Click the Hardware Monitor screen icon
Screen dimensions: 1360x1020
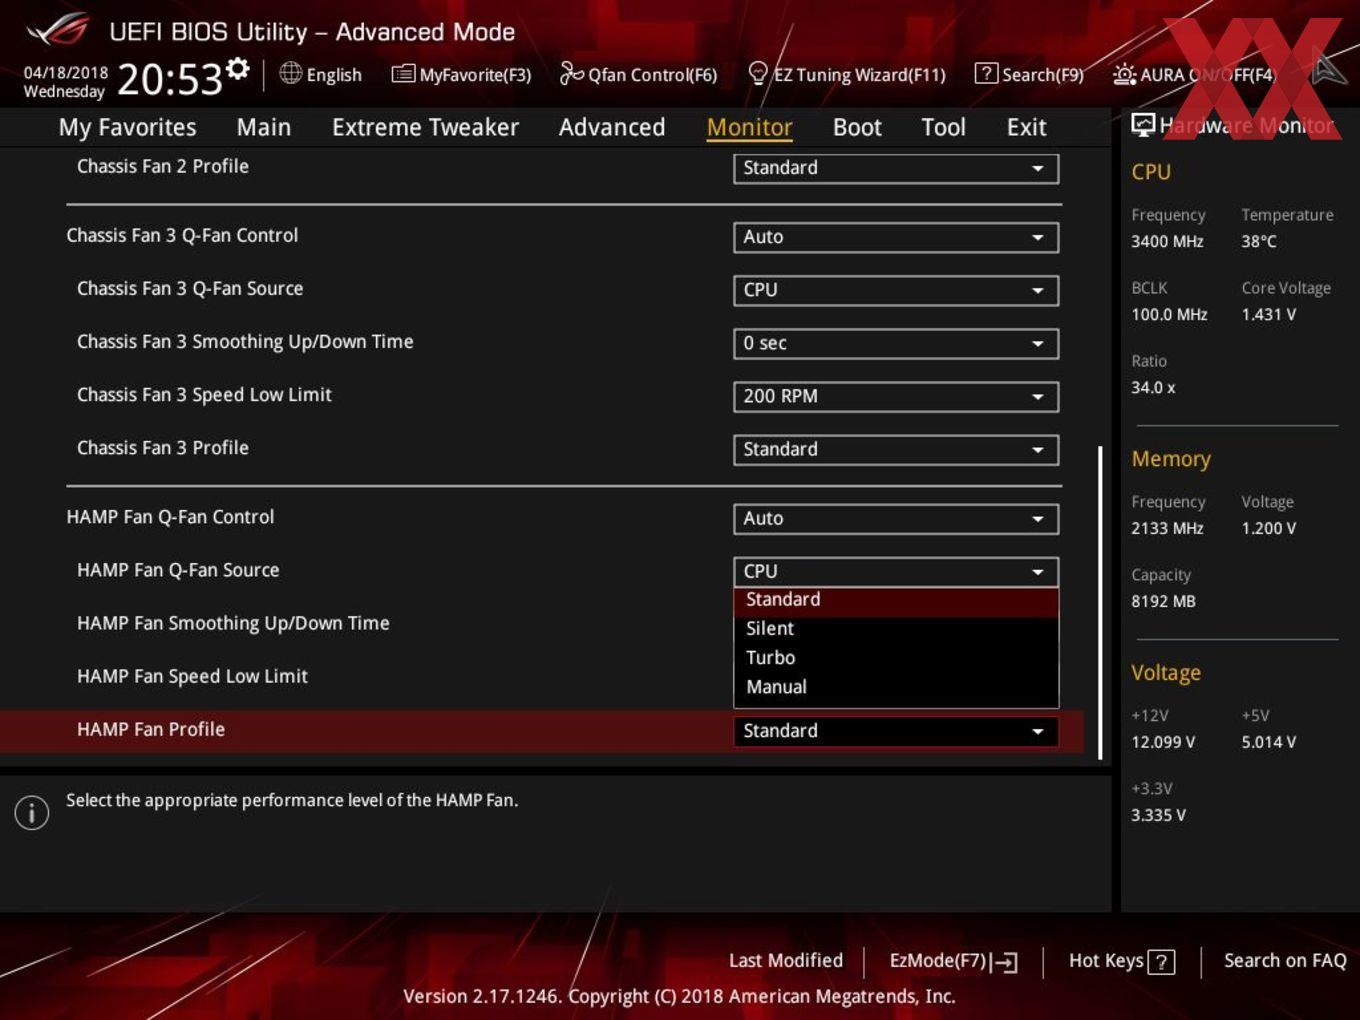[1143, 125]
